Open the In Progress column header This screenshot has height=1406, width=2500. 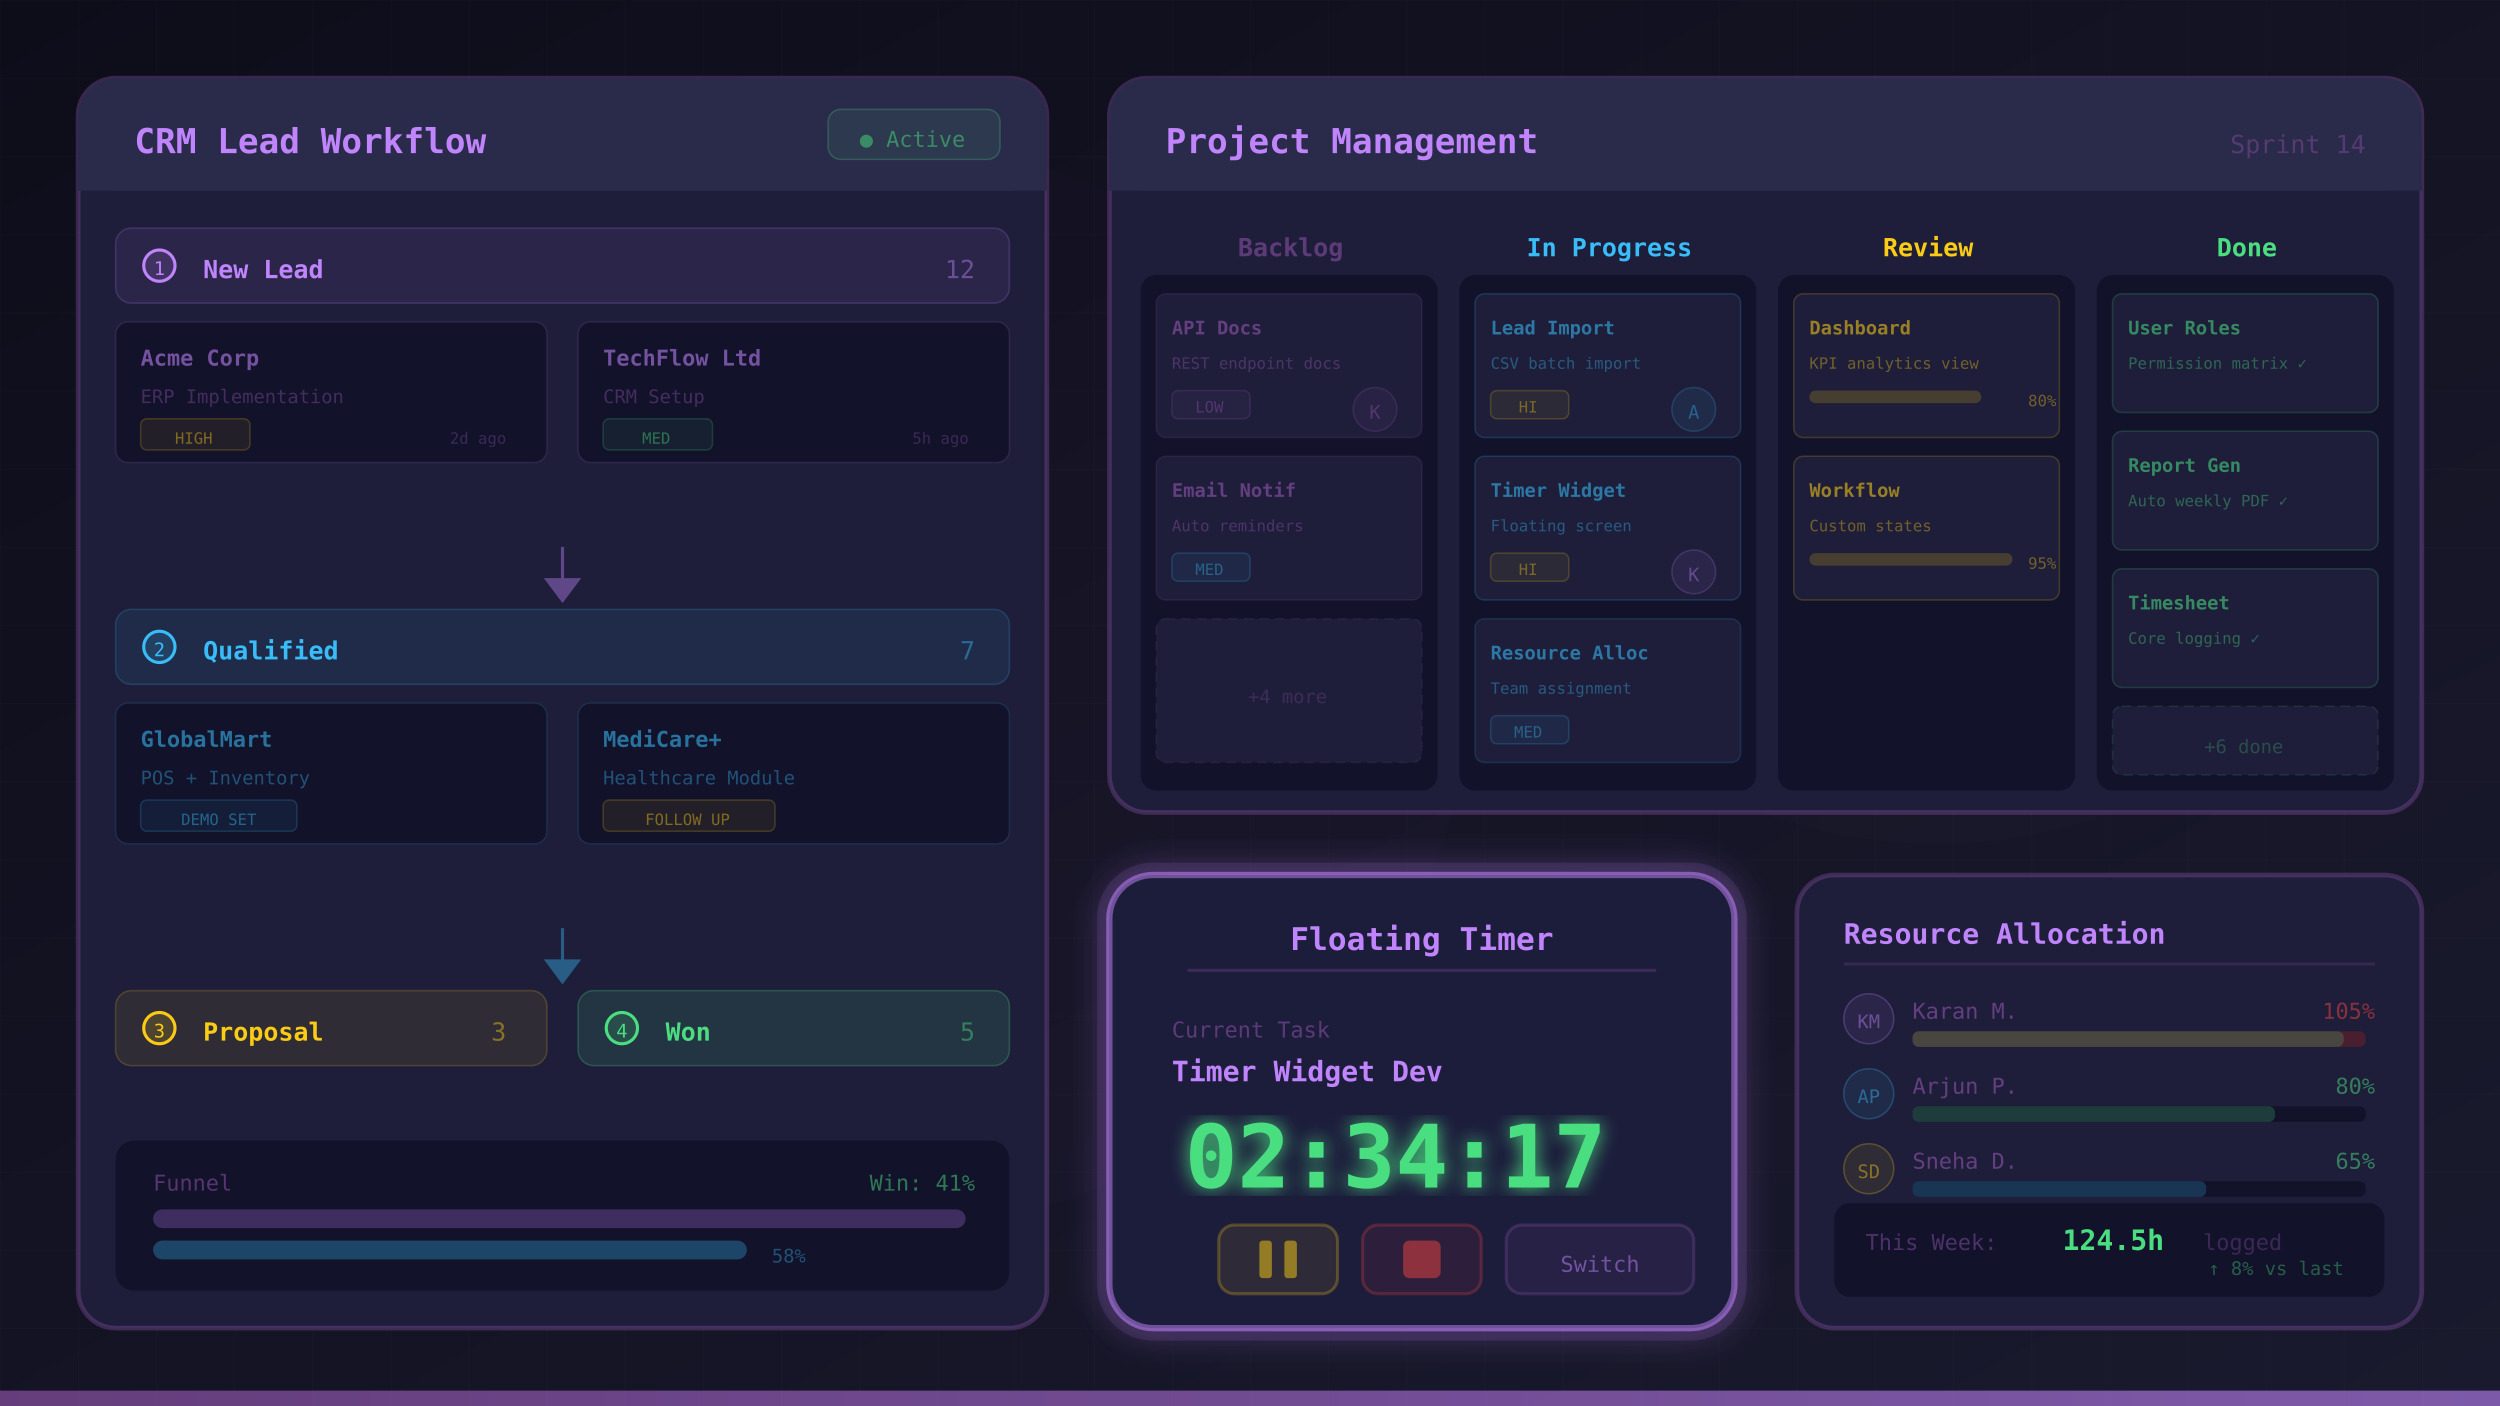(x=1608, y=248)
